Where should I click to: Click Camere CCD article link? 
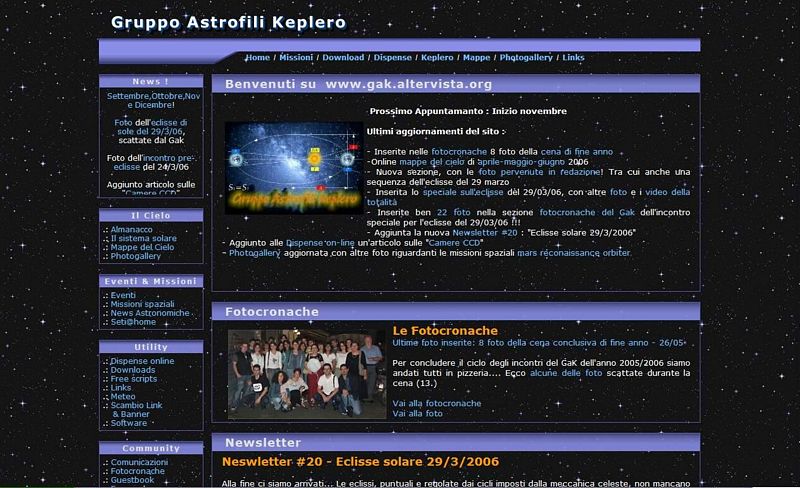(x=454, y=243)
